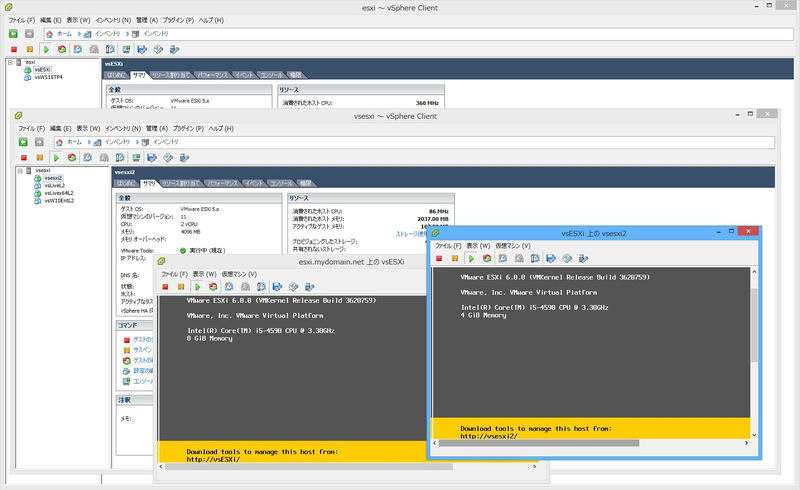Go back with green arrow in vsesxi vSphere Client

click(23, 142)
